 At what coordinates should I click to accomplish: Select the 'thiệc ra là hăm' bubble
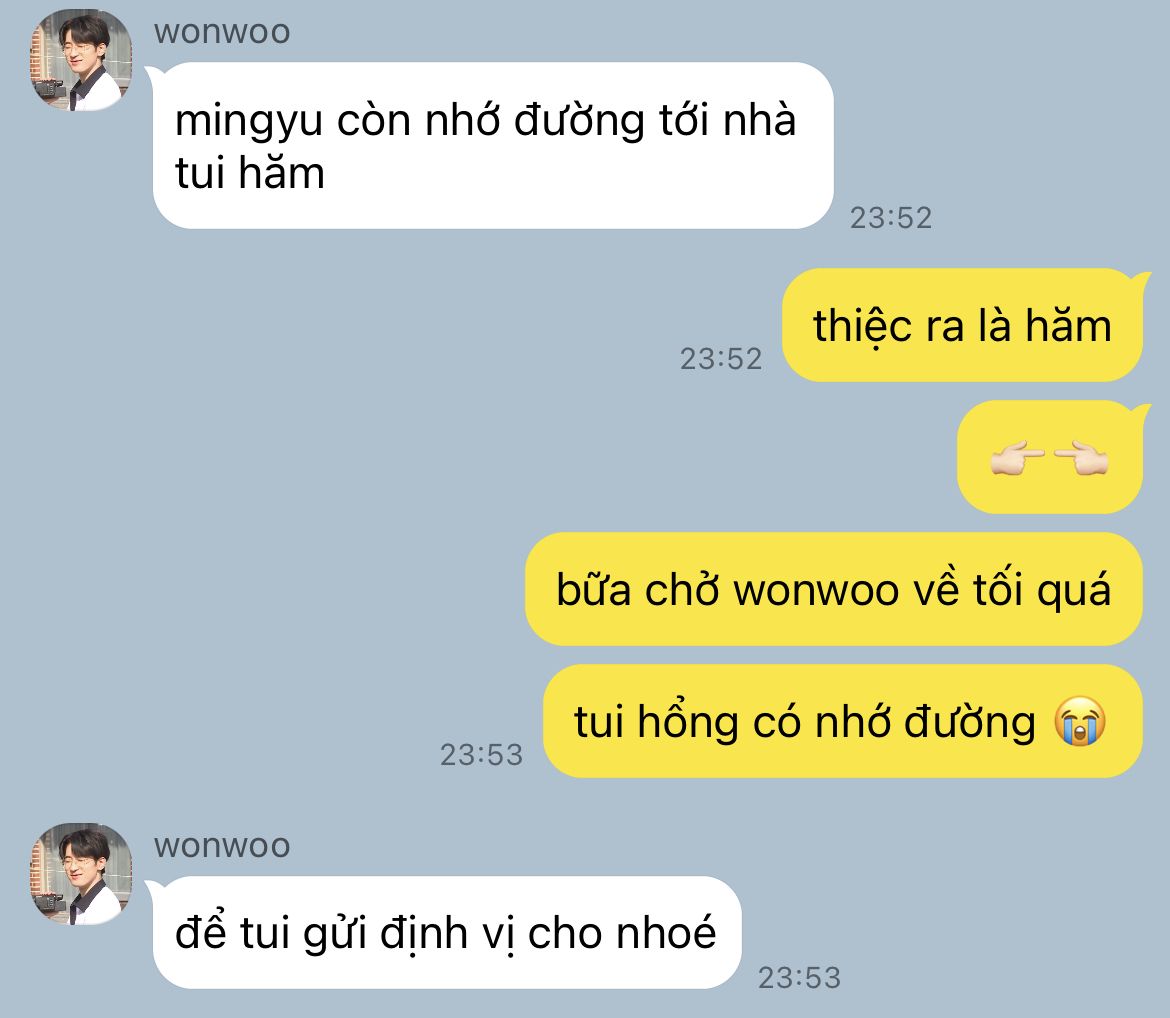point(963,325)
